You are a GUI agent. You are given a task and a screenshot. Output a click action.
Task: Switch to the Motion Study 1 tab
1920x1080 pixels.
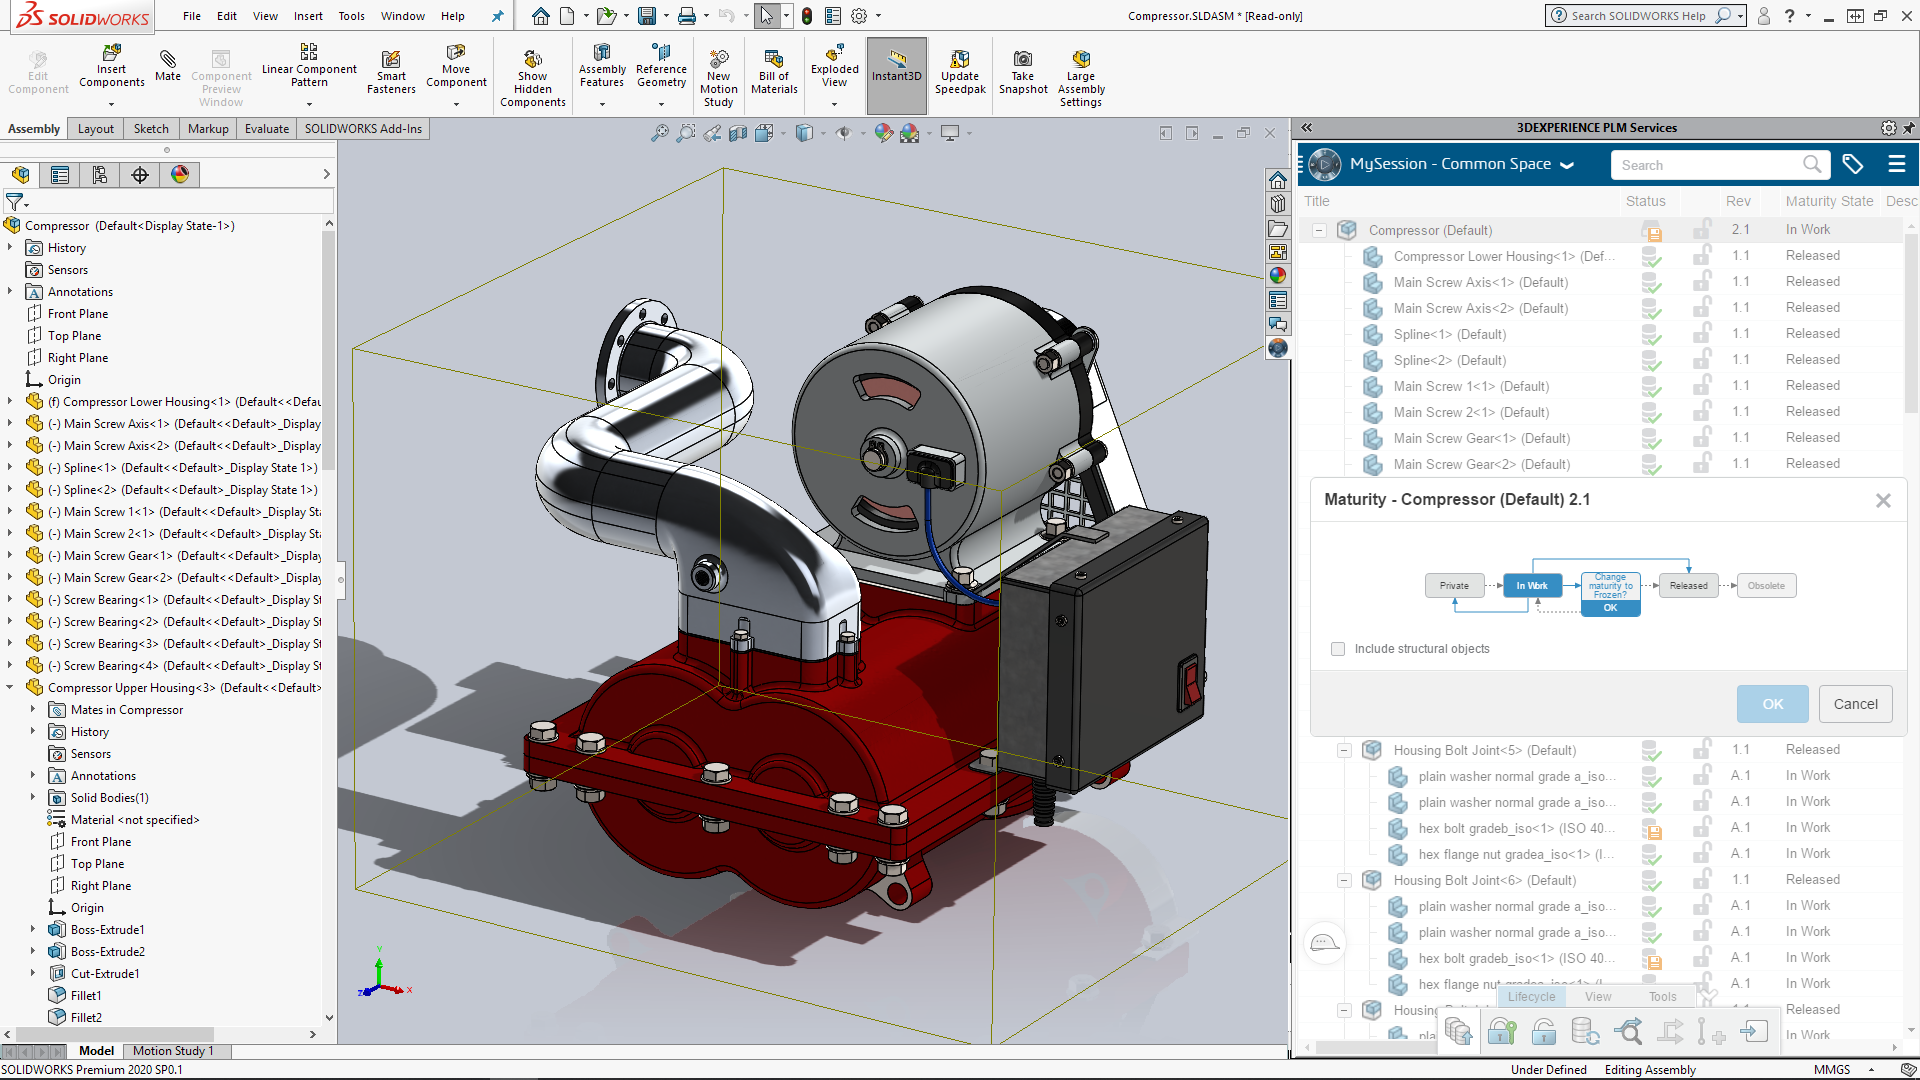[x=175, y=1051]
